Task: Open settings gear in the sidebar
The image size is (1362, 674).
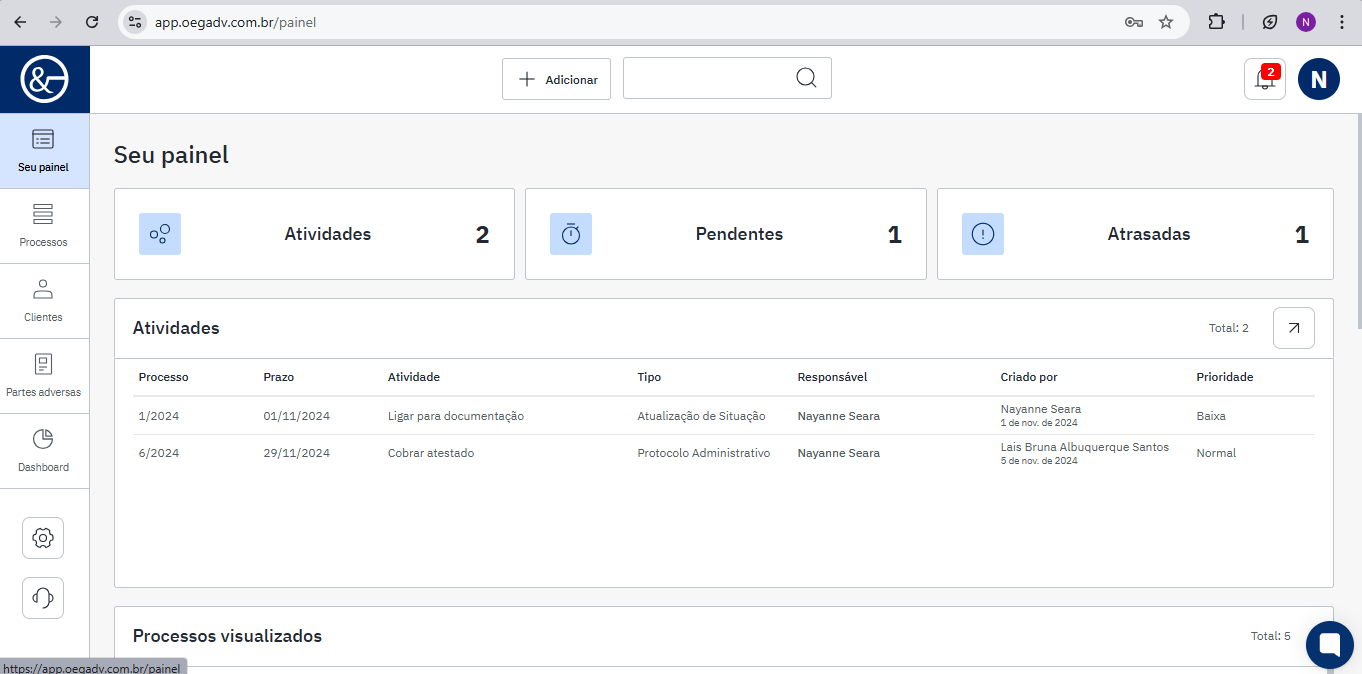Action: click(43, 538)
